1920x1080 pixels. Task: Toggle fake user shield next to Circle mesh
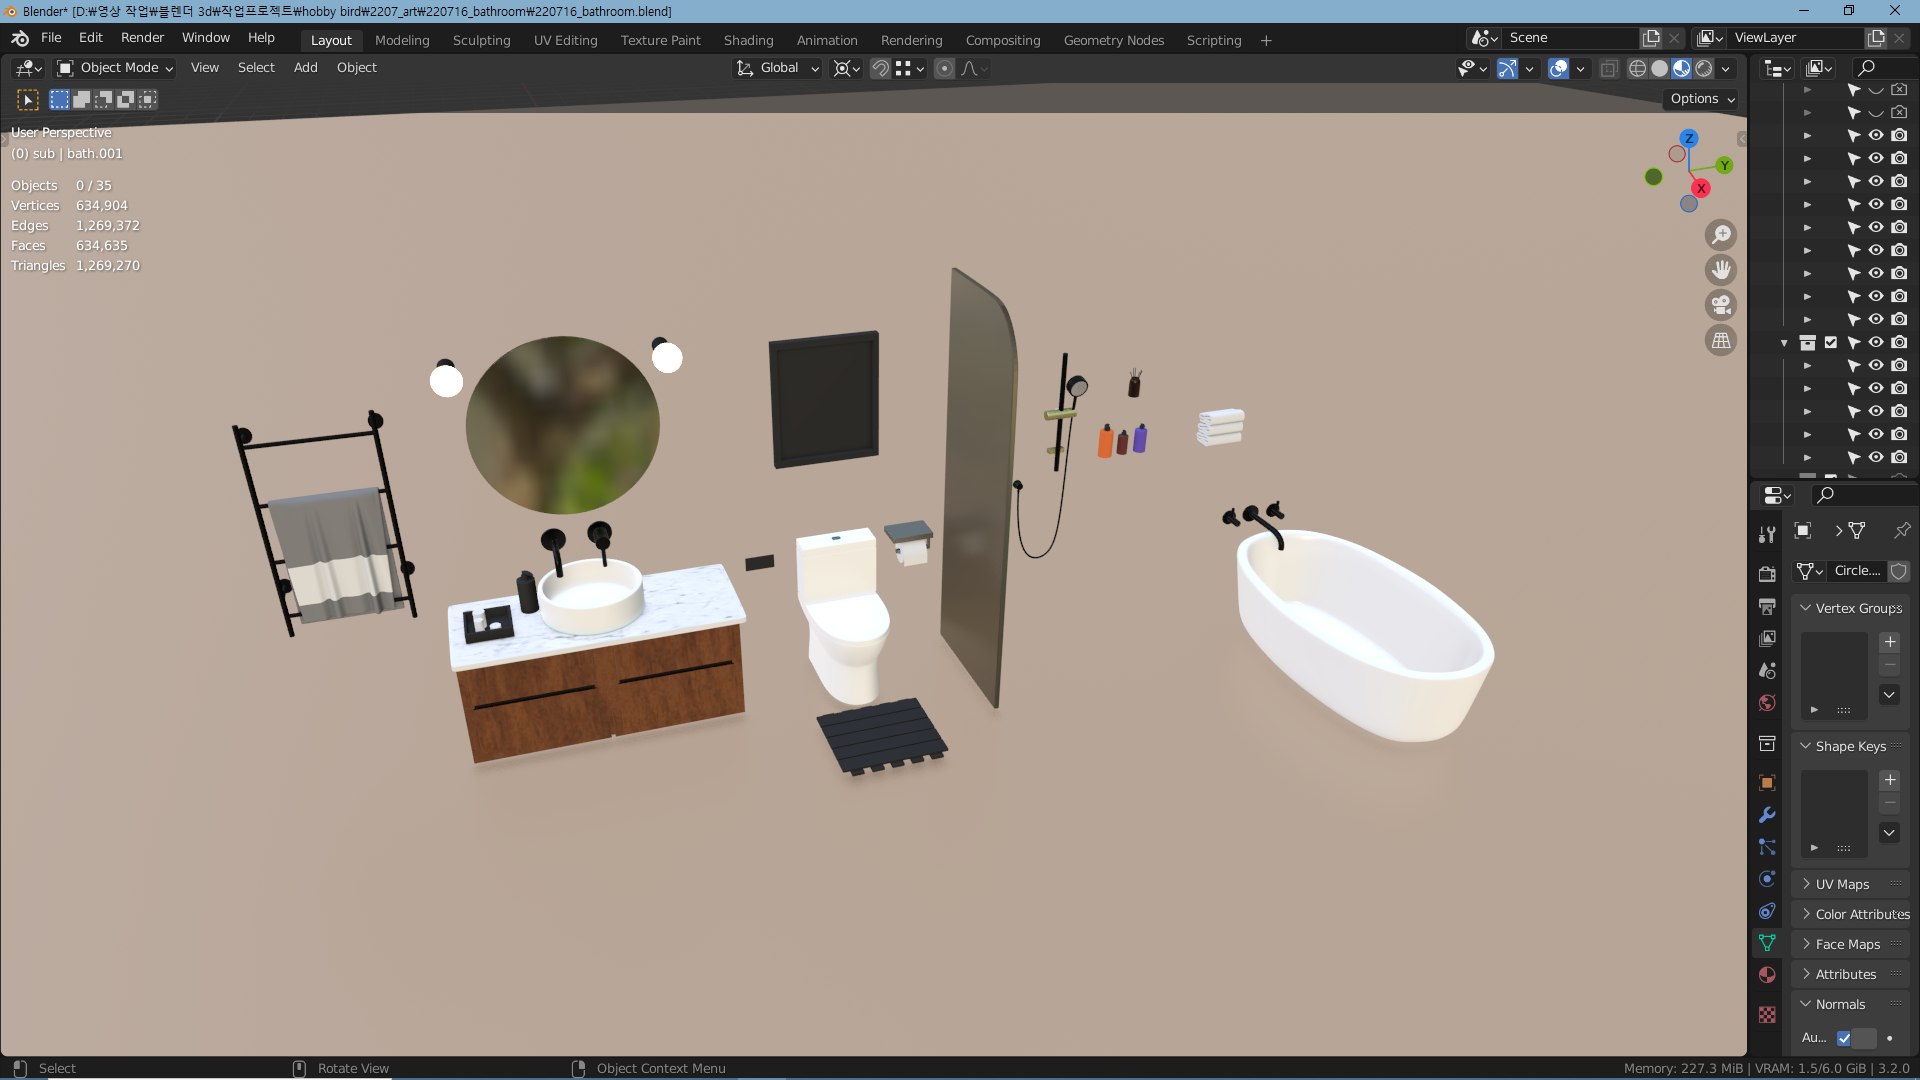click(1898, 571)
